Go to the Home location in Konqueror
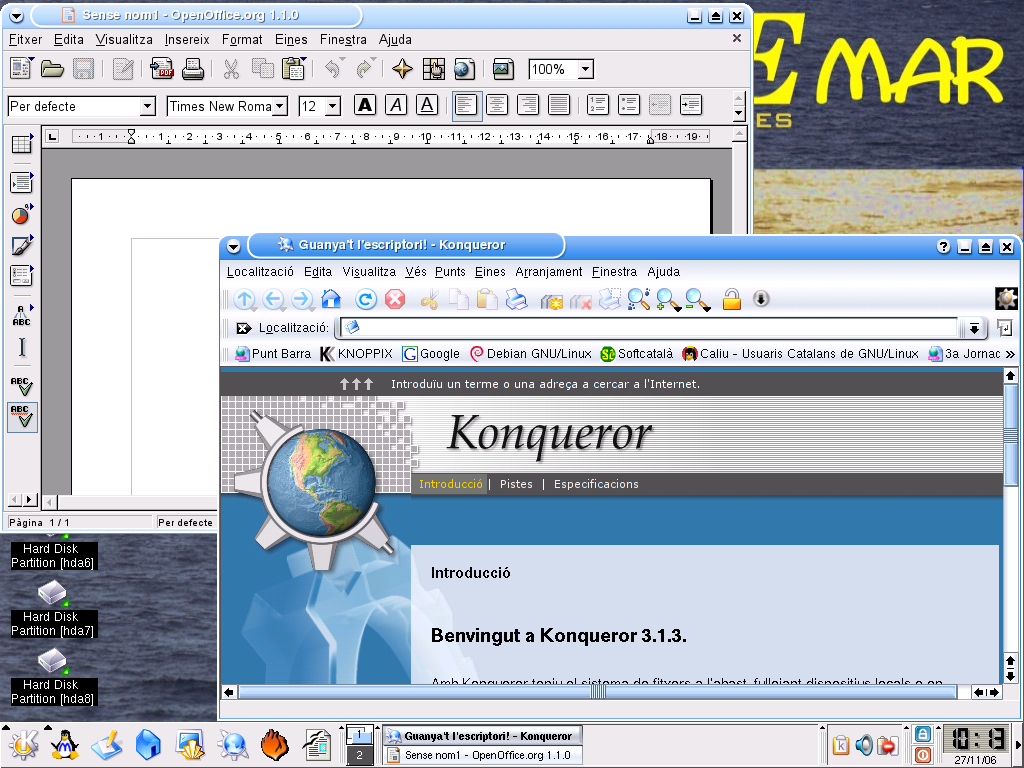Image resolution: width=1024 pixels, height=768 pixels. coord(332,299)
